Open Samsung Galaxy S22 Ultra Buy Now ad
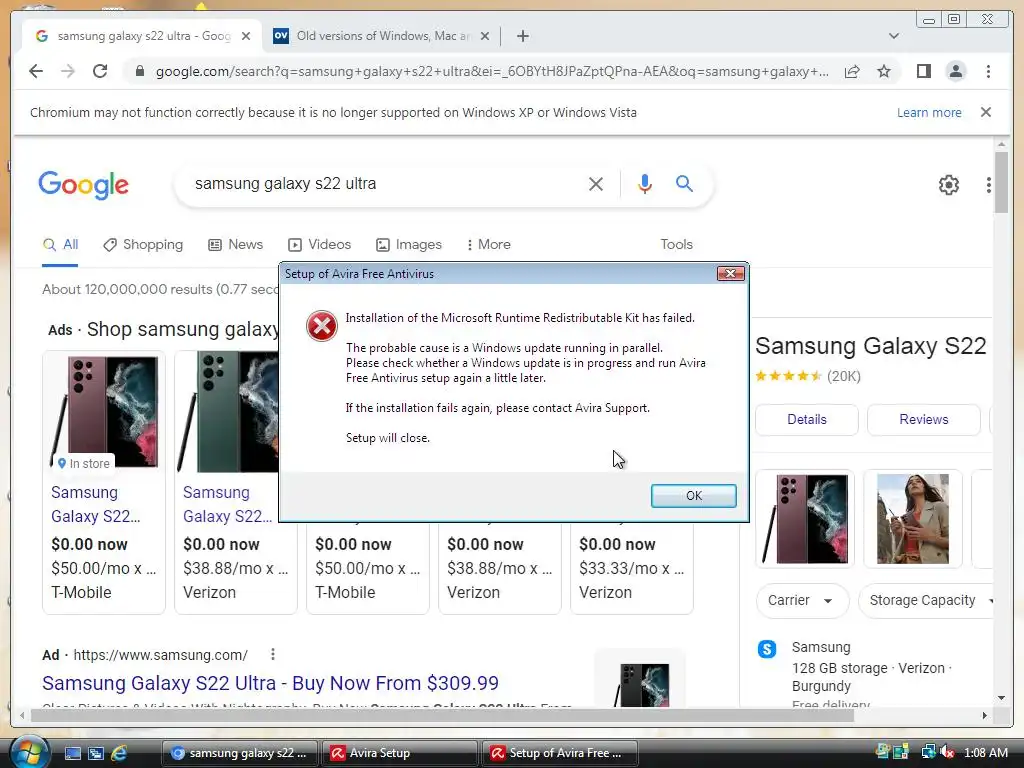 (270, 683)
